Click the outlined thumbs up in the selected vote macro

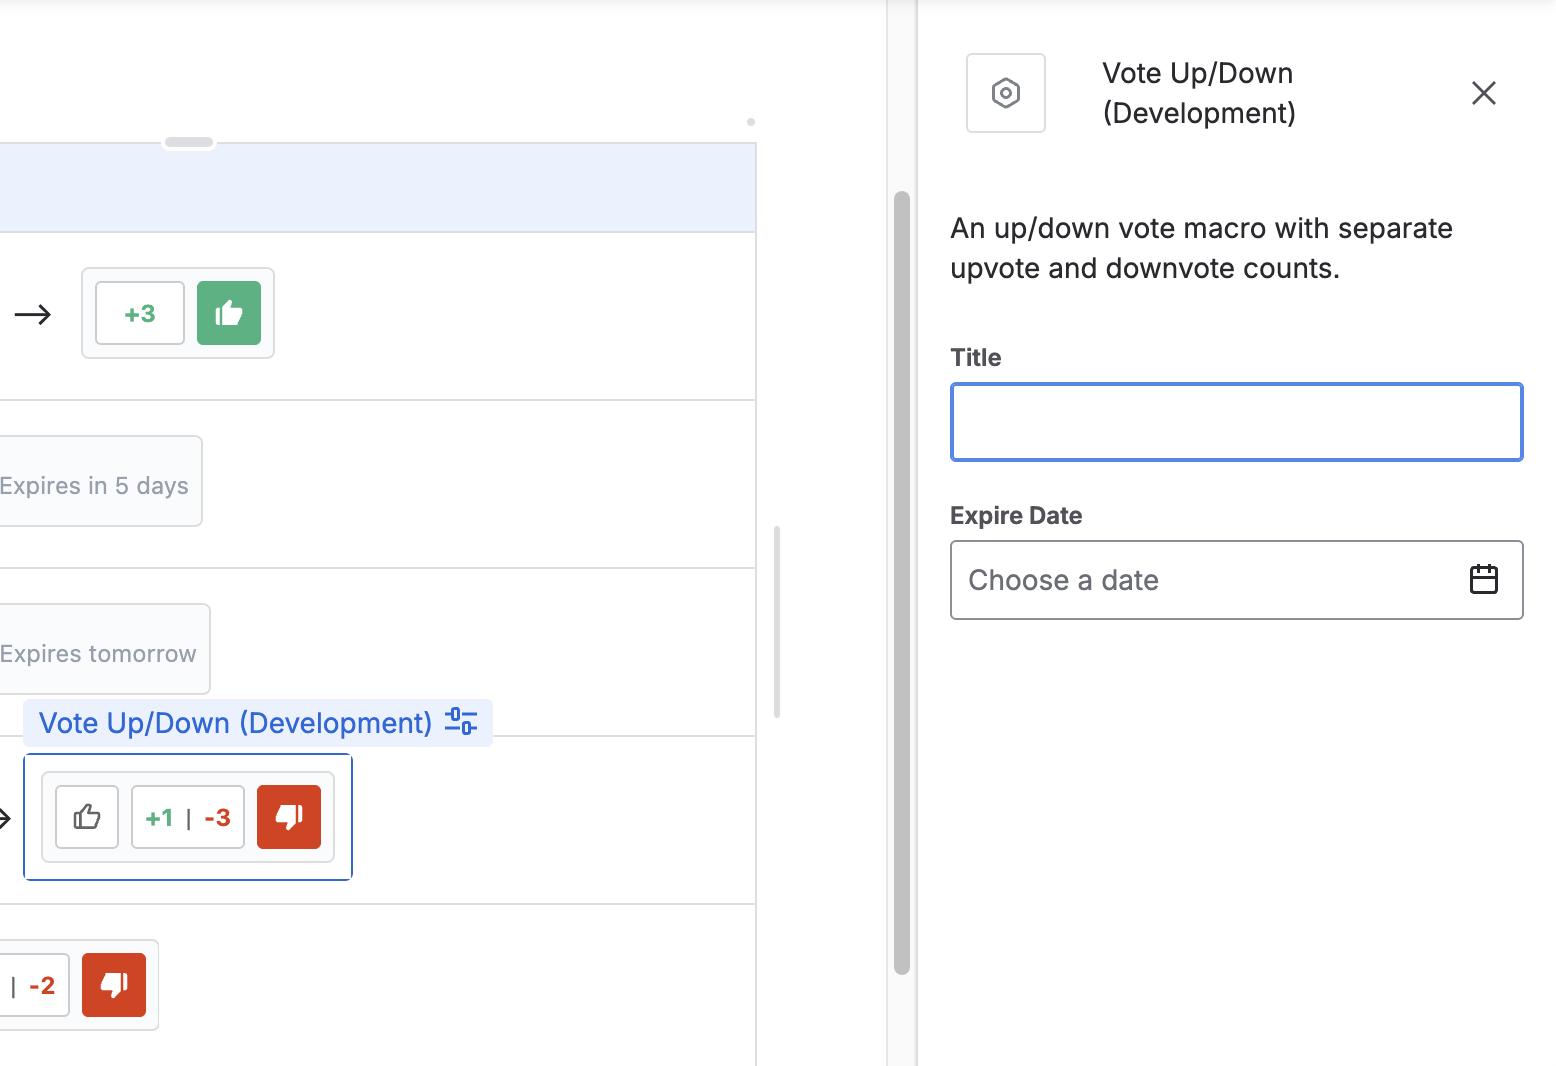(x=86, y=817)
